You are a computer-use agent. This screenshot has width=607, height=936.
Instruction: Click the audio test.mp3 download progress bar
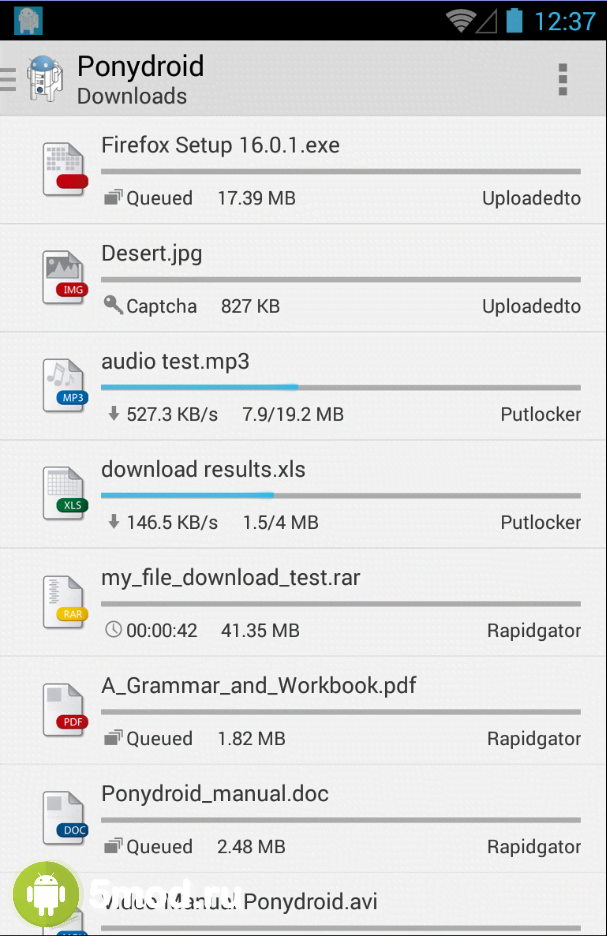(x=340, y=387)
